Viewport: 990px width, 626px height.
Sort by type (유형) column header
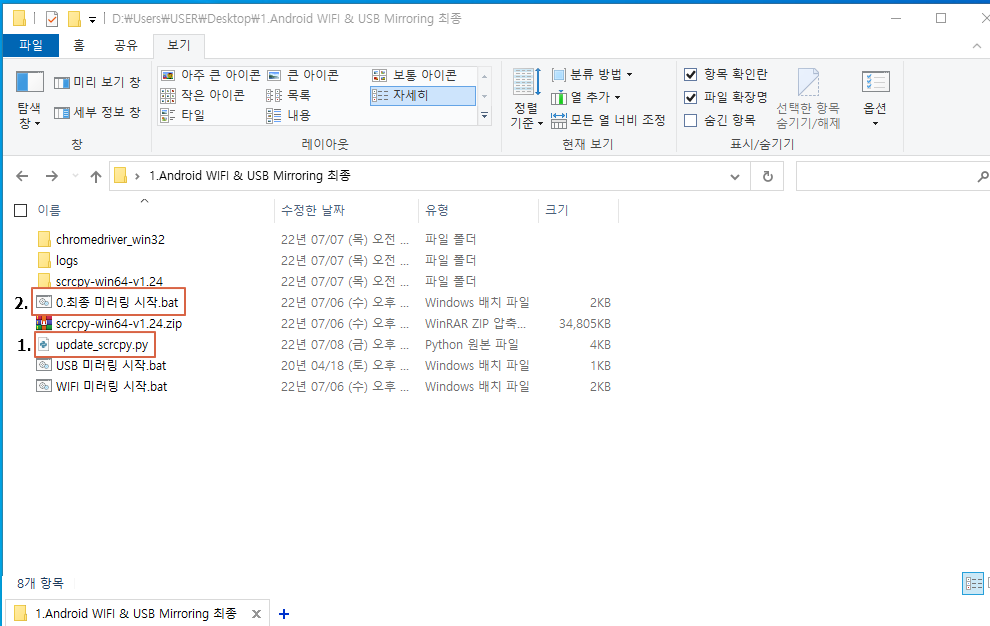(436, 210)
